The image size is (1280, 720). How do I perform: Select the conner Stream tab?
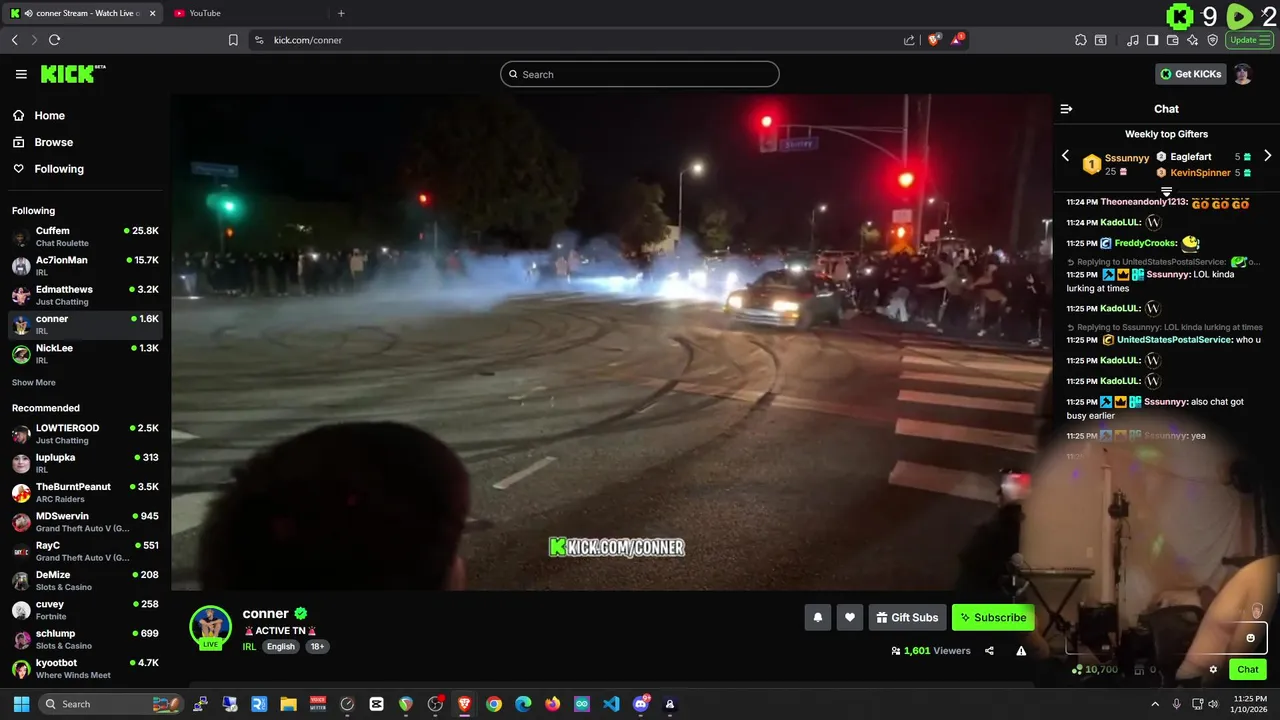click(x=82, y=13)
